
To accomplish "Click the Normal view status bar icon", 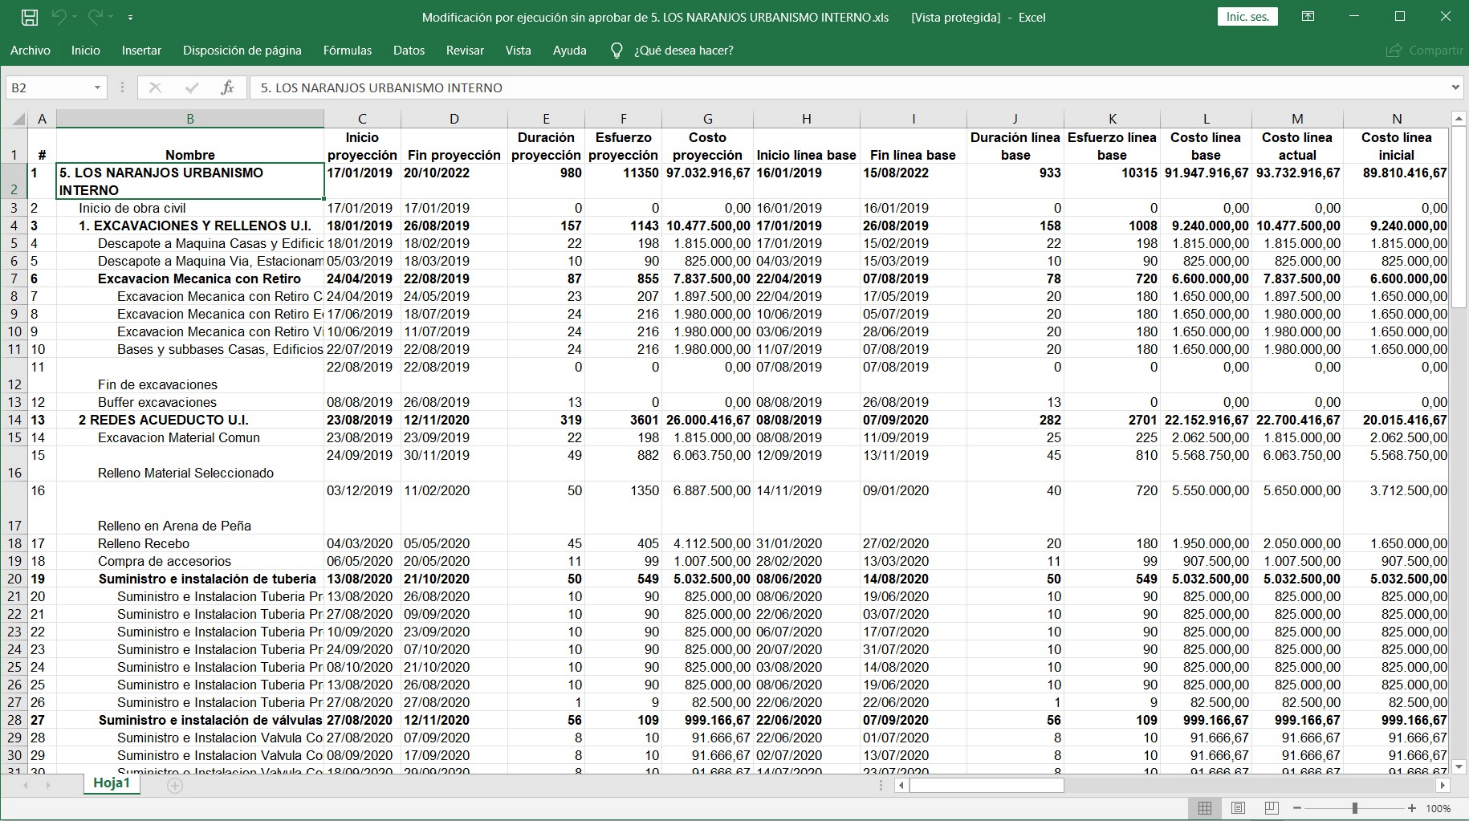I will 1204,808.
